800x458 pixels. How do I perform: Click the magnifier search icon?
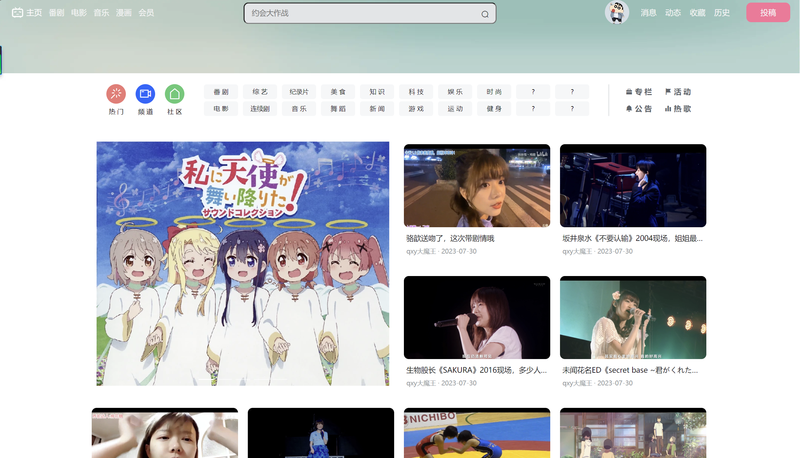(485, 14)
